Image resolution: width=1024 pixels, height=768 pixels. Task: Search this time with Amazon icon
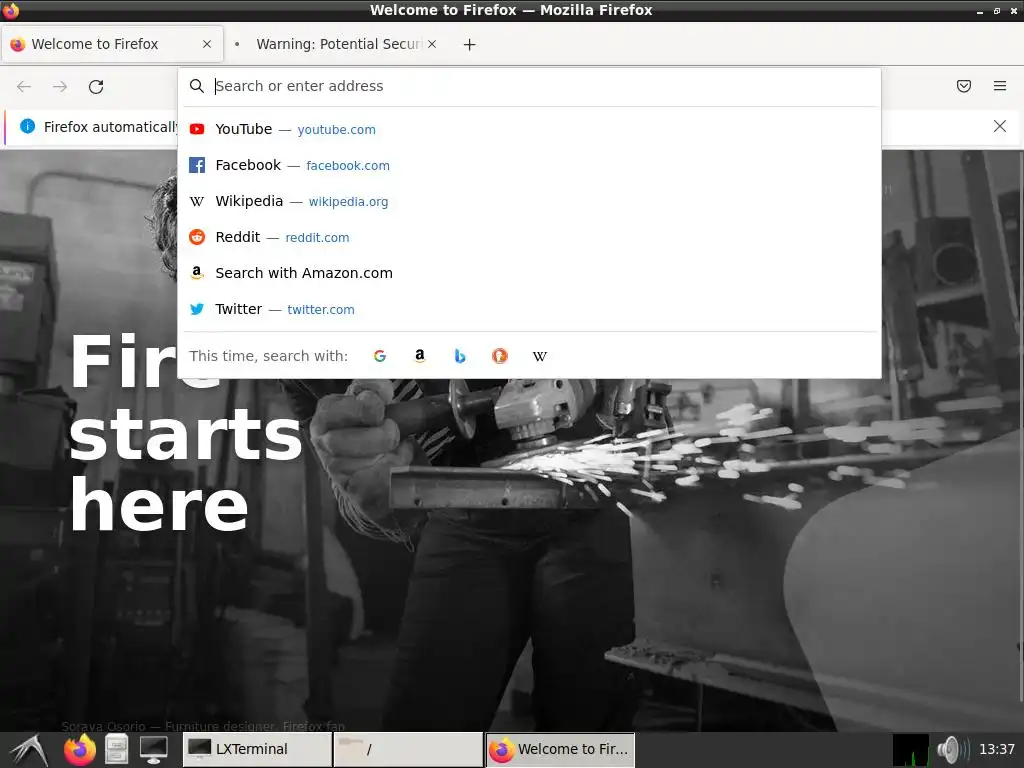420,356
